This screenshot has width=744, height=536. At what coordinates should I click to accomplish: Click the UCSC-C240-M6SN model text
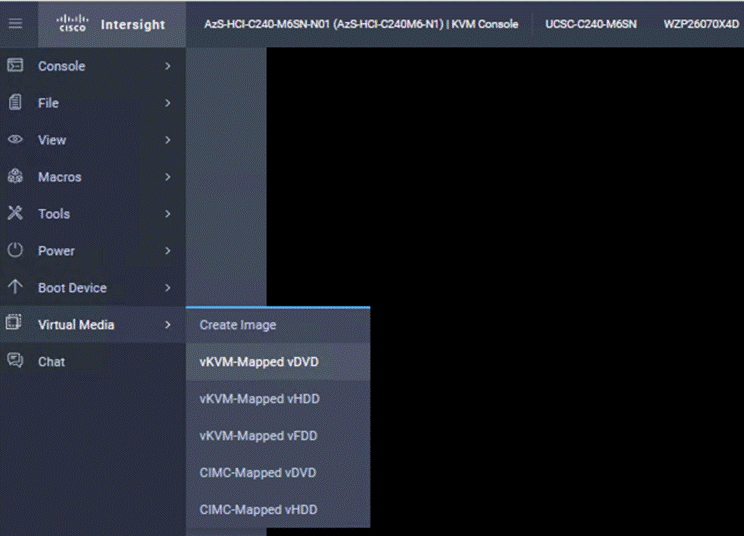coord(591,24)
